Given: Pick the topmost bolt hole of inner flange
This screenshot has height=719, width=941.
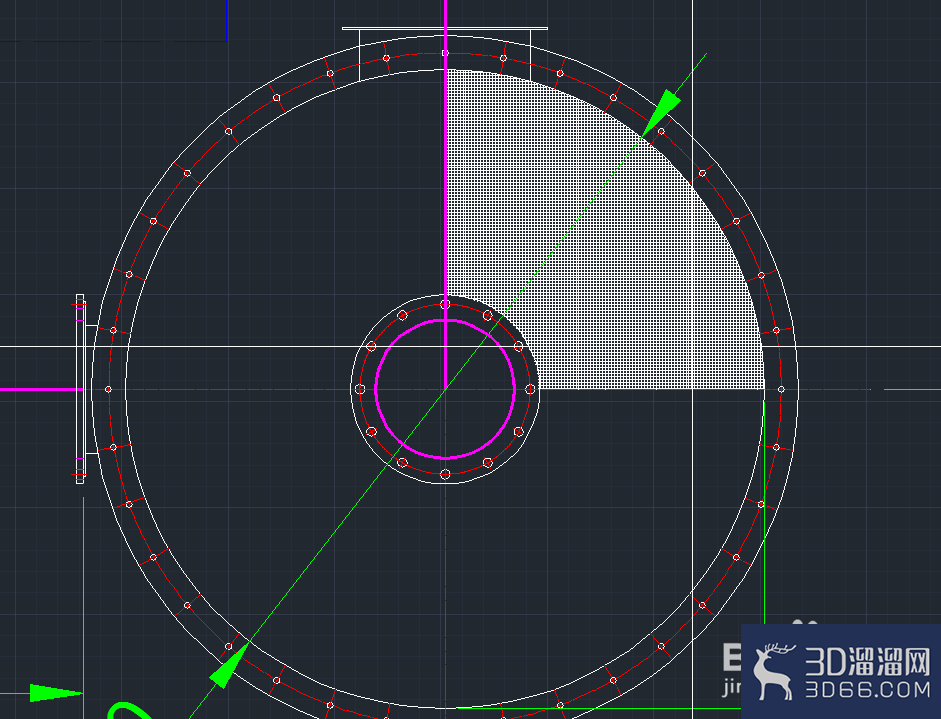Looking at the screenshot, I should 445,304.
